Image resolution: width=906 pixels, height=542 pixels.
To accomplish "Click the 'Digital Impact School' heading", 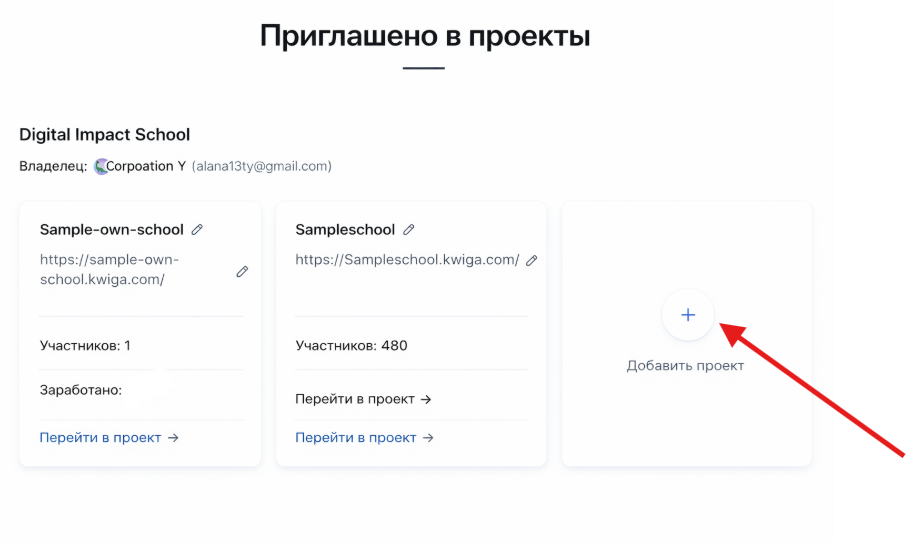I will coord(104,135).
